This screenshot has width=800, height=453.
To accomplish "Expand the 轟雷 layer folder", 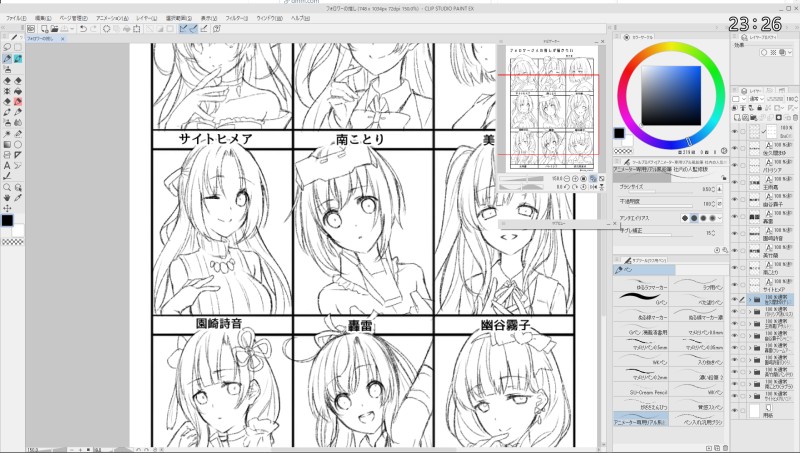I will tap(750, 348).
